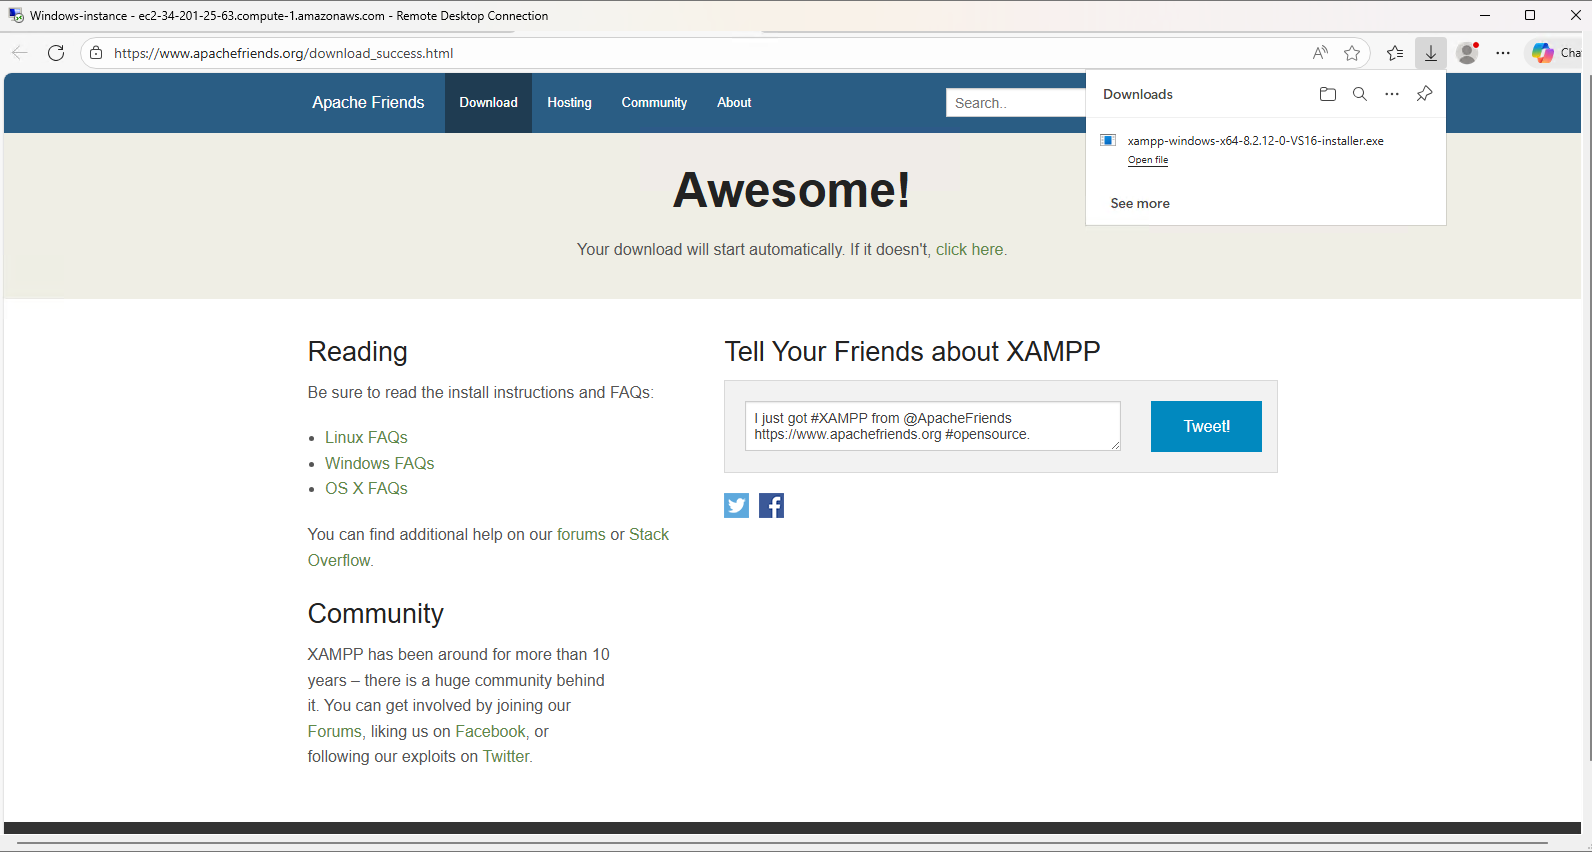The width and height of the screenshot is (1592, 852).
Task: Click the site Search field
Action: click(1015, 103)
